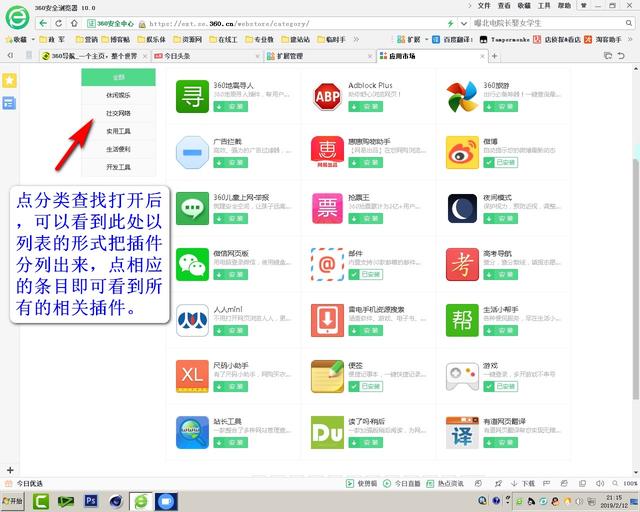Image resolution: width=640 pixels, height=512 pixels.
Task: Switch to the 扩展管理 tab
Action: (x=318, y=56)
